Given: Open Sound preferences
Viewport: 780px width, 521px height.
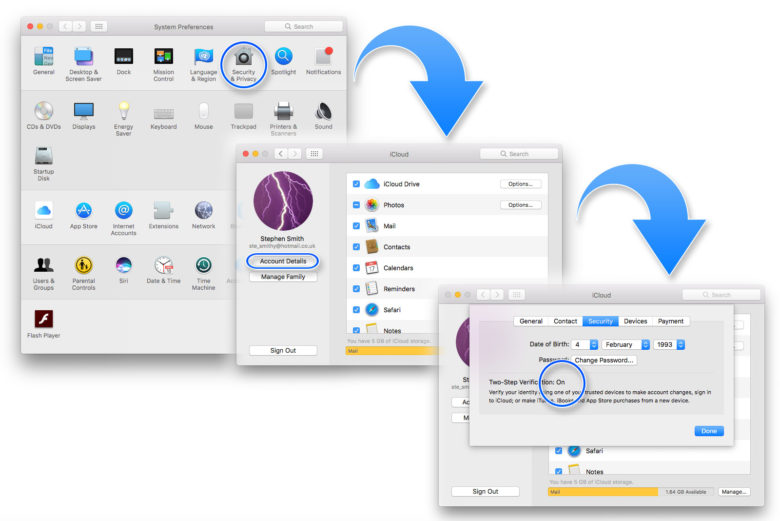Looking at the screenshot, I should coord(323,110).
